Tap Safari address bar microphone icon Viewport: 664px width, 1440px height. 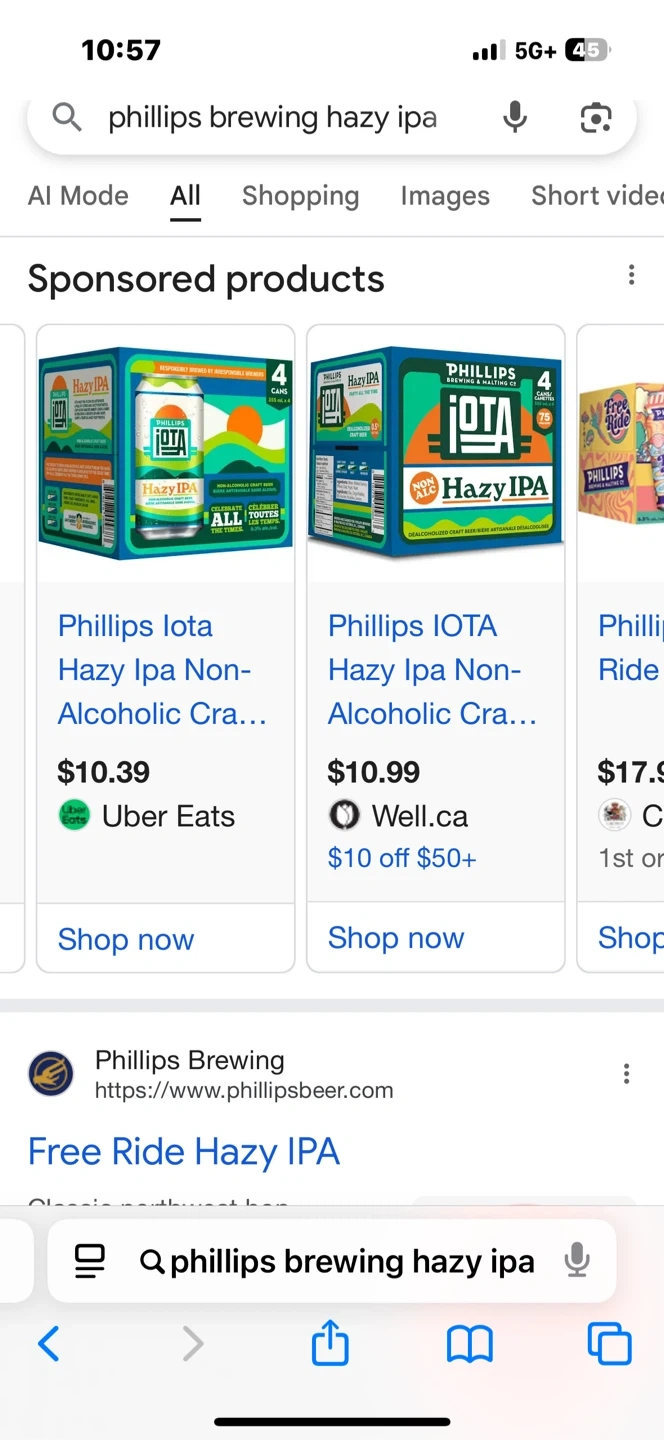(577, 1261)
